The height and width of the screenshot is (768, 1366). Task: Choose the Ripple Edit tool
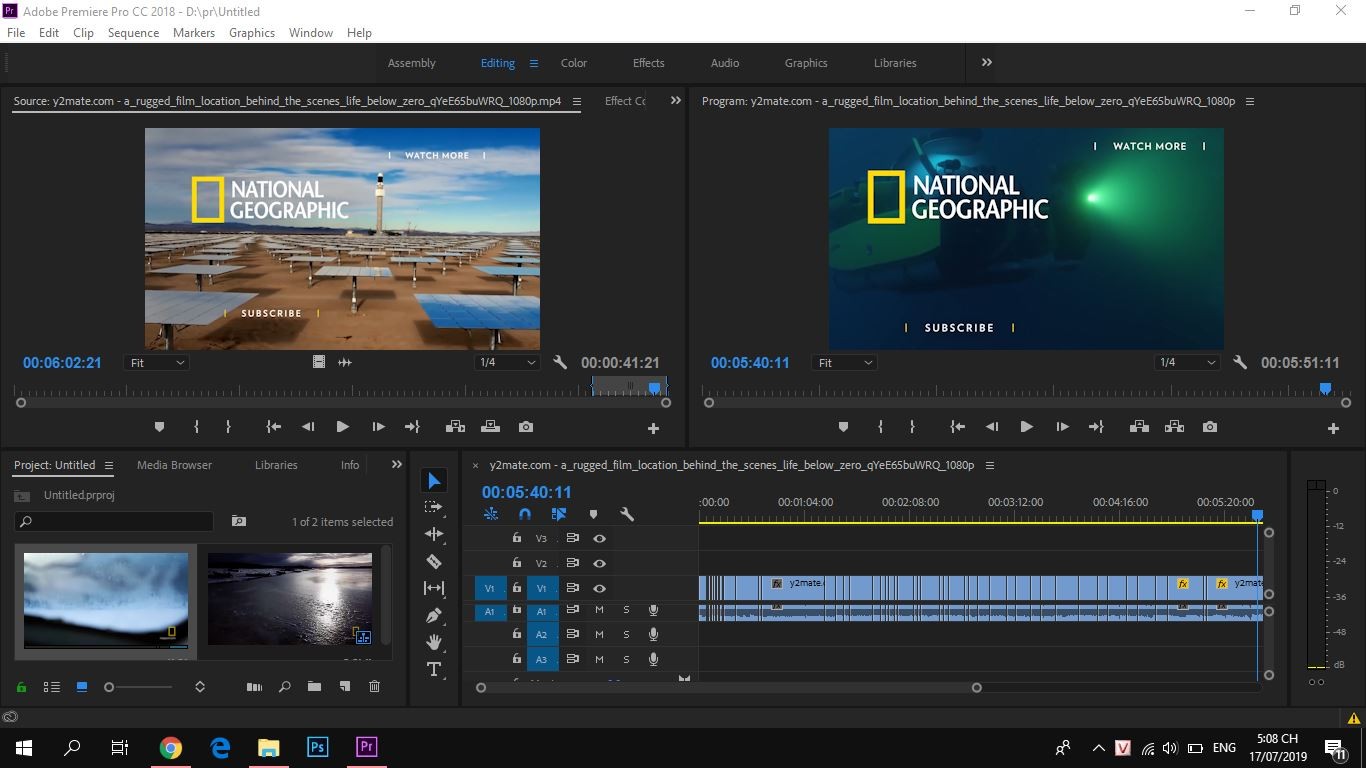434,534
